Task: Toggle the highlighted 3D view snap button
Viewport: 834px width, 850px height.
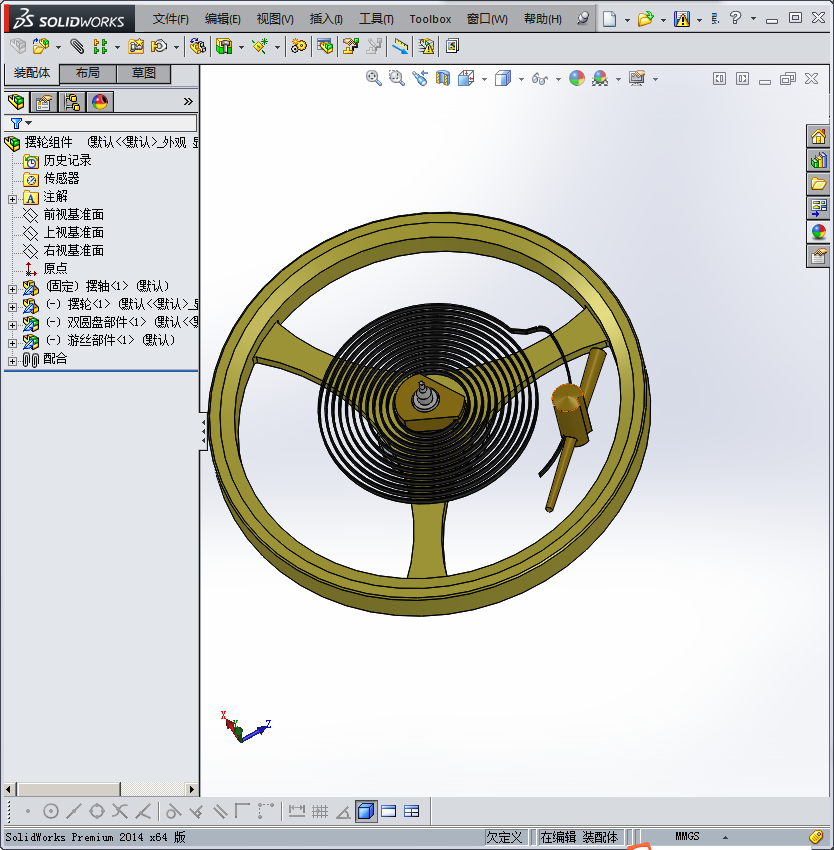Action: (x=366, y=811)
